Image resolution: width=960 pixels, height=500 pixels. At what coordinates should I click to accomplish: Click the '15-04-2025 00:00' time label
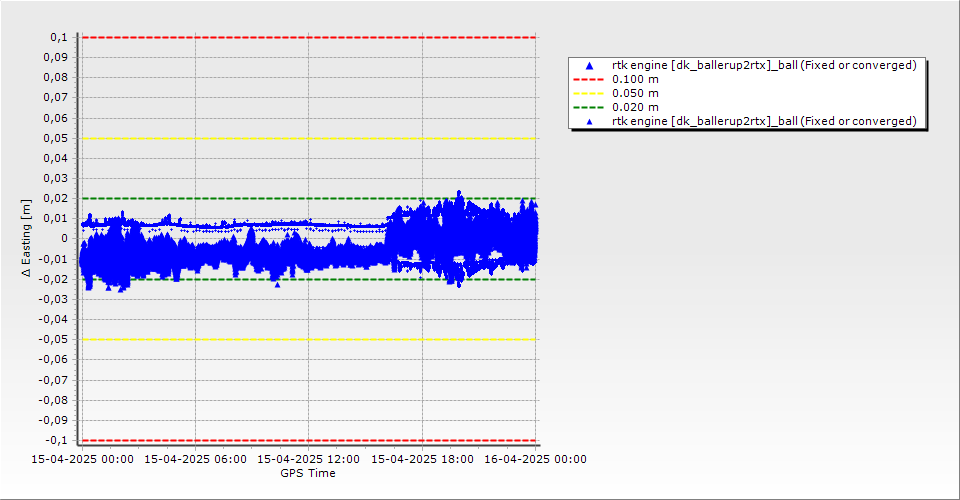(82, 459)
